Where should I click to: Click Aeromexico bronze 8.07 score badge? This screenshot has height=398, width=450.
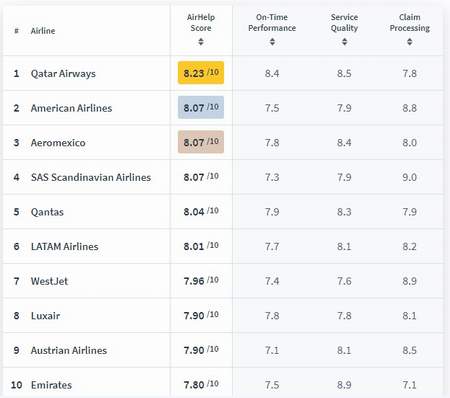point(201,142)
